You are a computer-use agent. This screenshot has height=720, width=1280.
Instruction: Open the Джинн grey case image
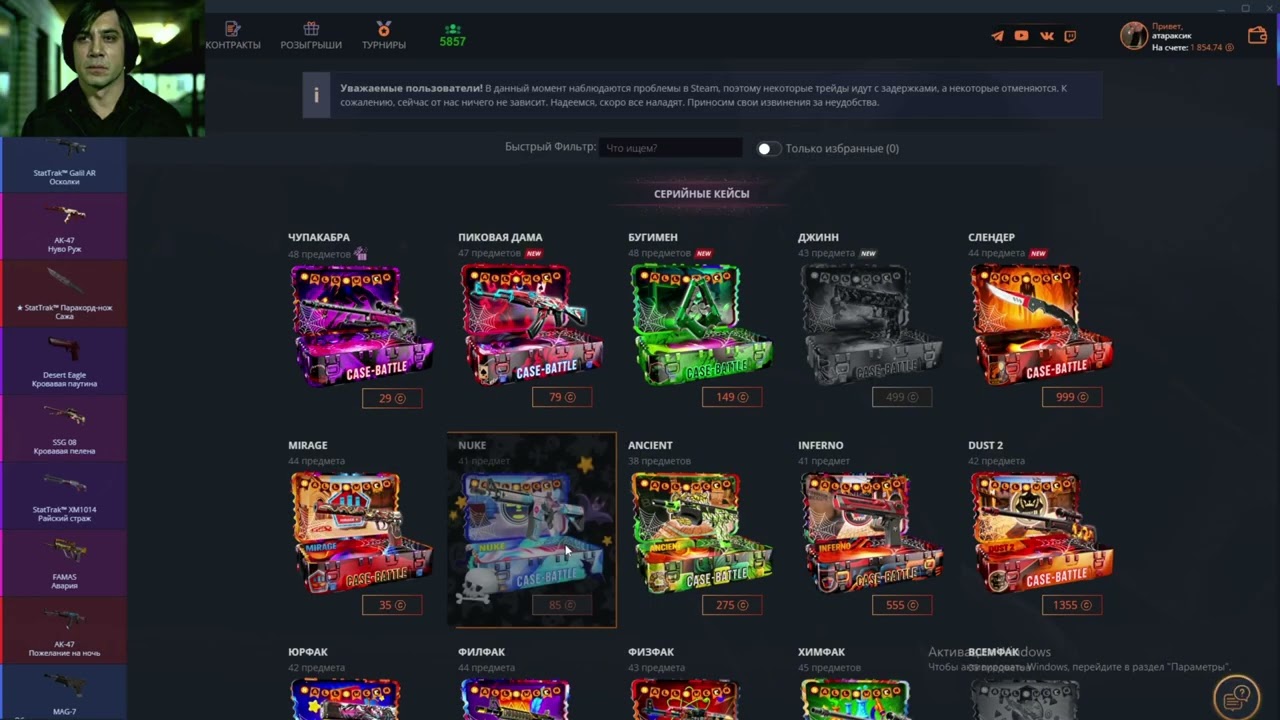tap(871, 325)
